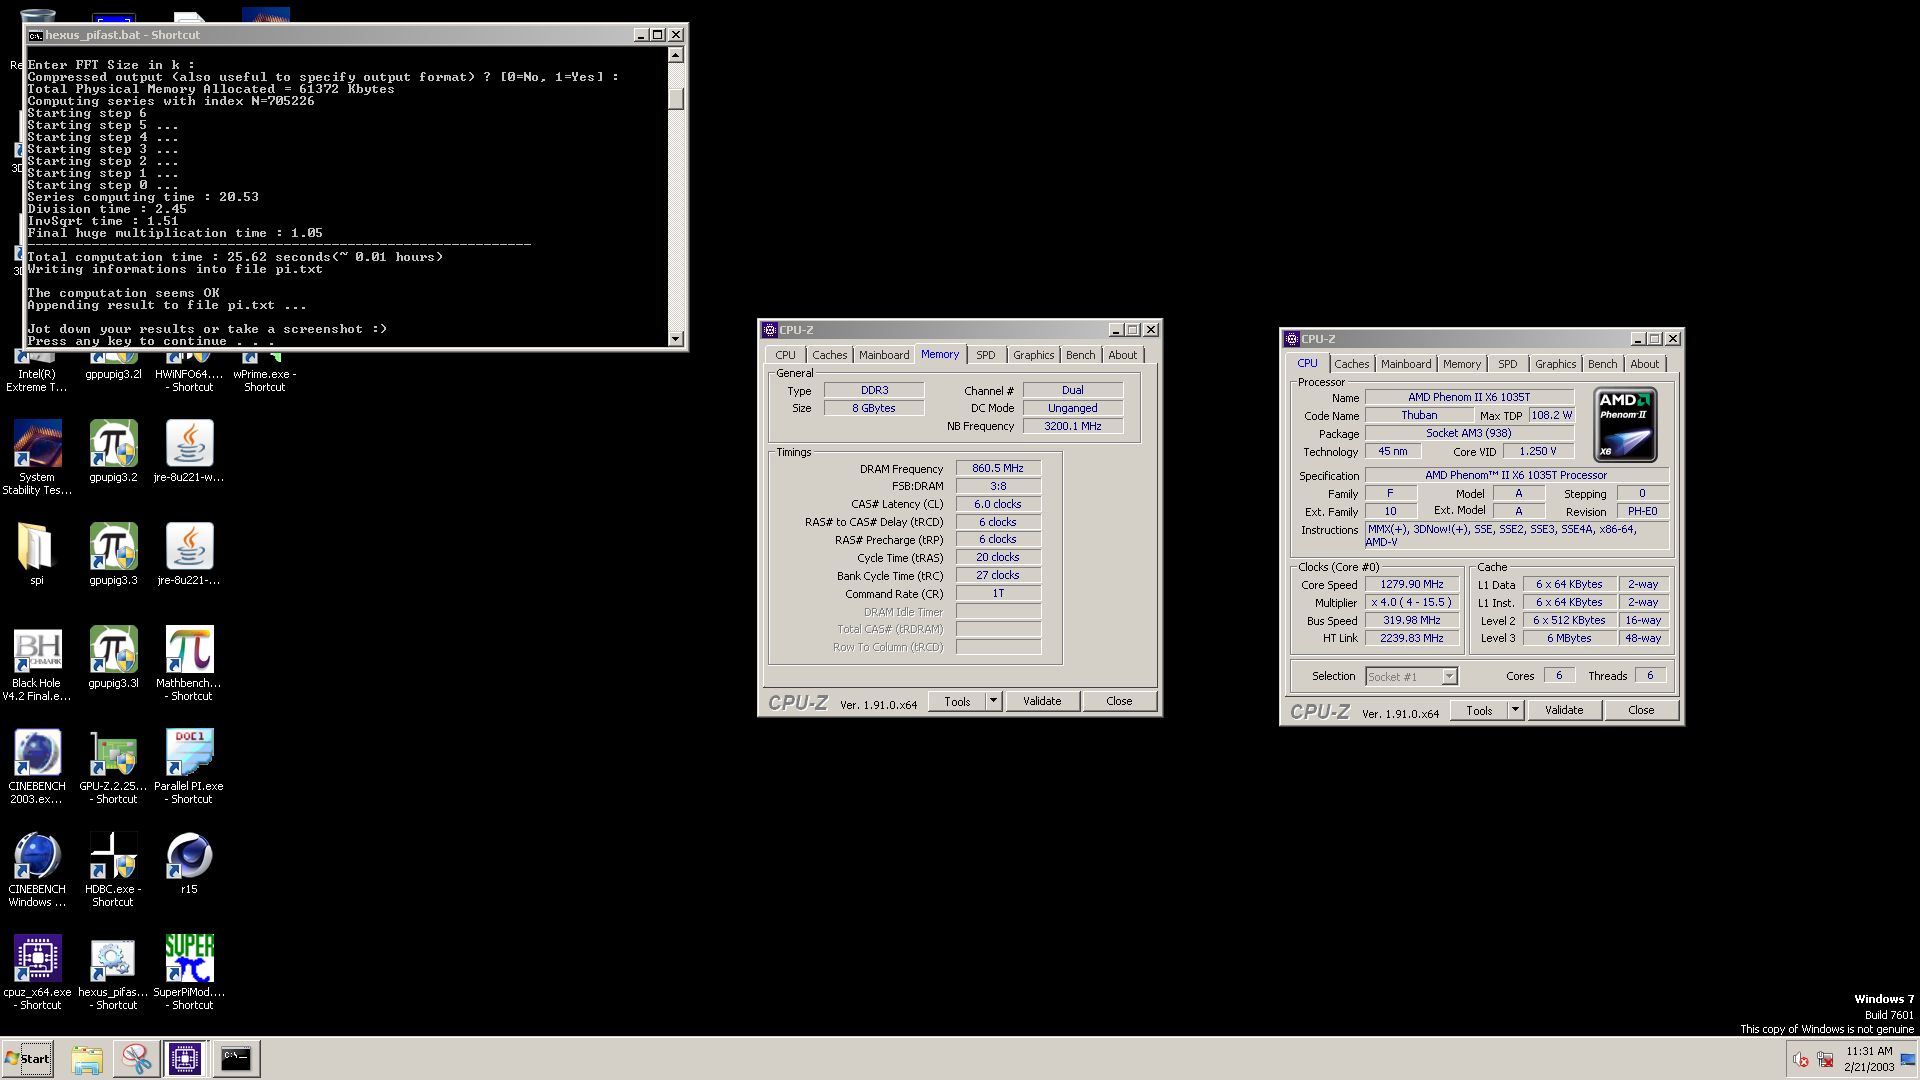This screenshot has height=1080, width=1920.
Task: Open Graphics tab in right CPU-Z window
Action: point(1555,364)
